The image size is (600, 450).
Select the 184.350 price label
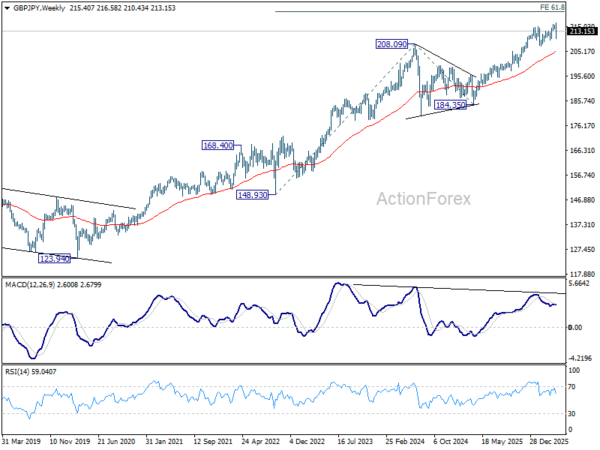(450, 104)
